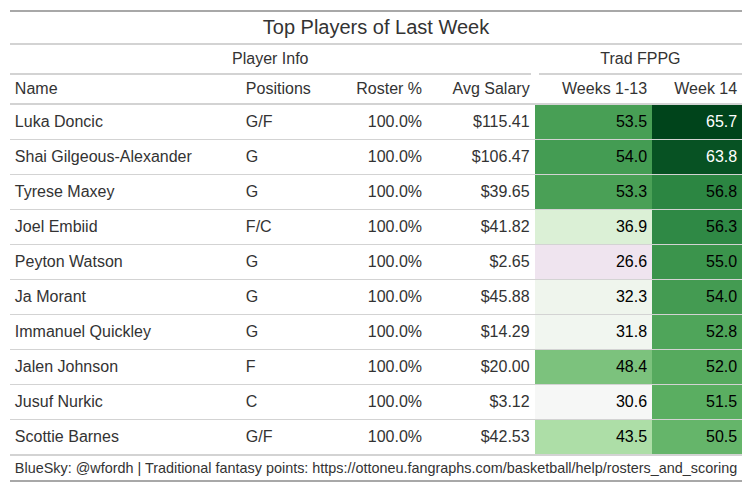752x492 pixels.
Task: Select Ja Morant's 100.0% roster value
Action: (395, 297)
